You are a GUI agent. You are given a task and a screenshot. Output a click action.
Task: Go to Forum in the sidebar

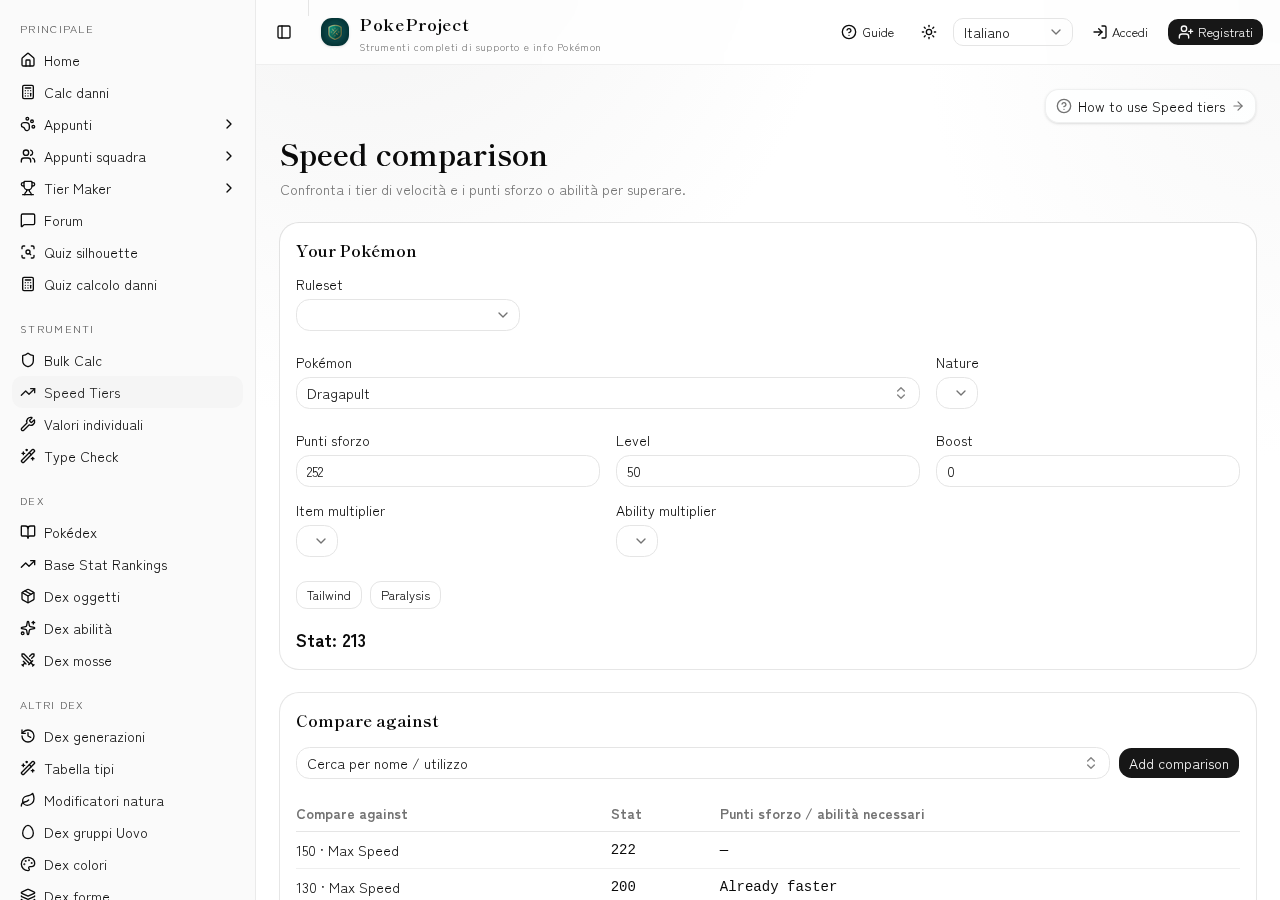[x=128, y=221]
